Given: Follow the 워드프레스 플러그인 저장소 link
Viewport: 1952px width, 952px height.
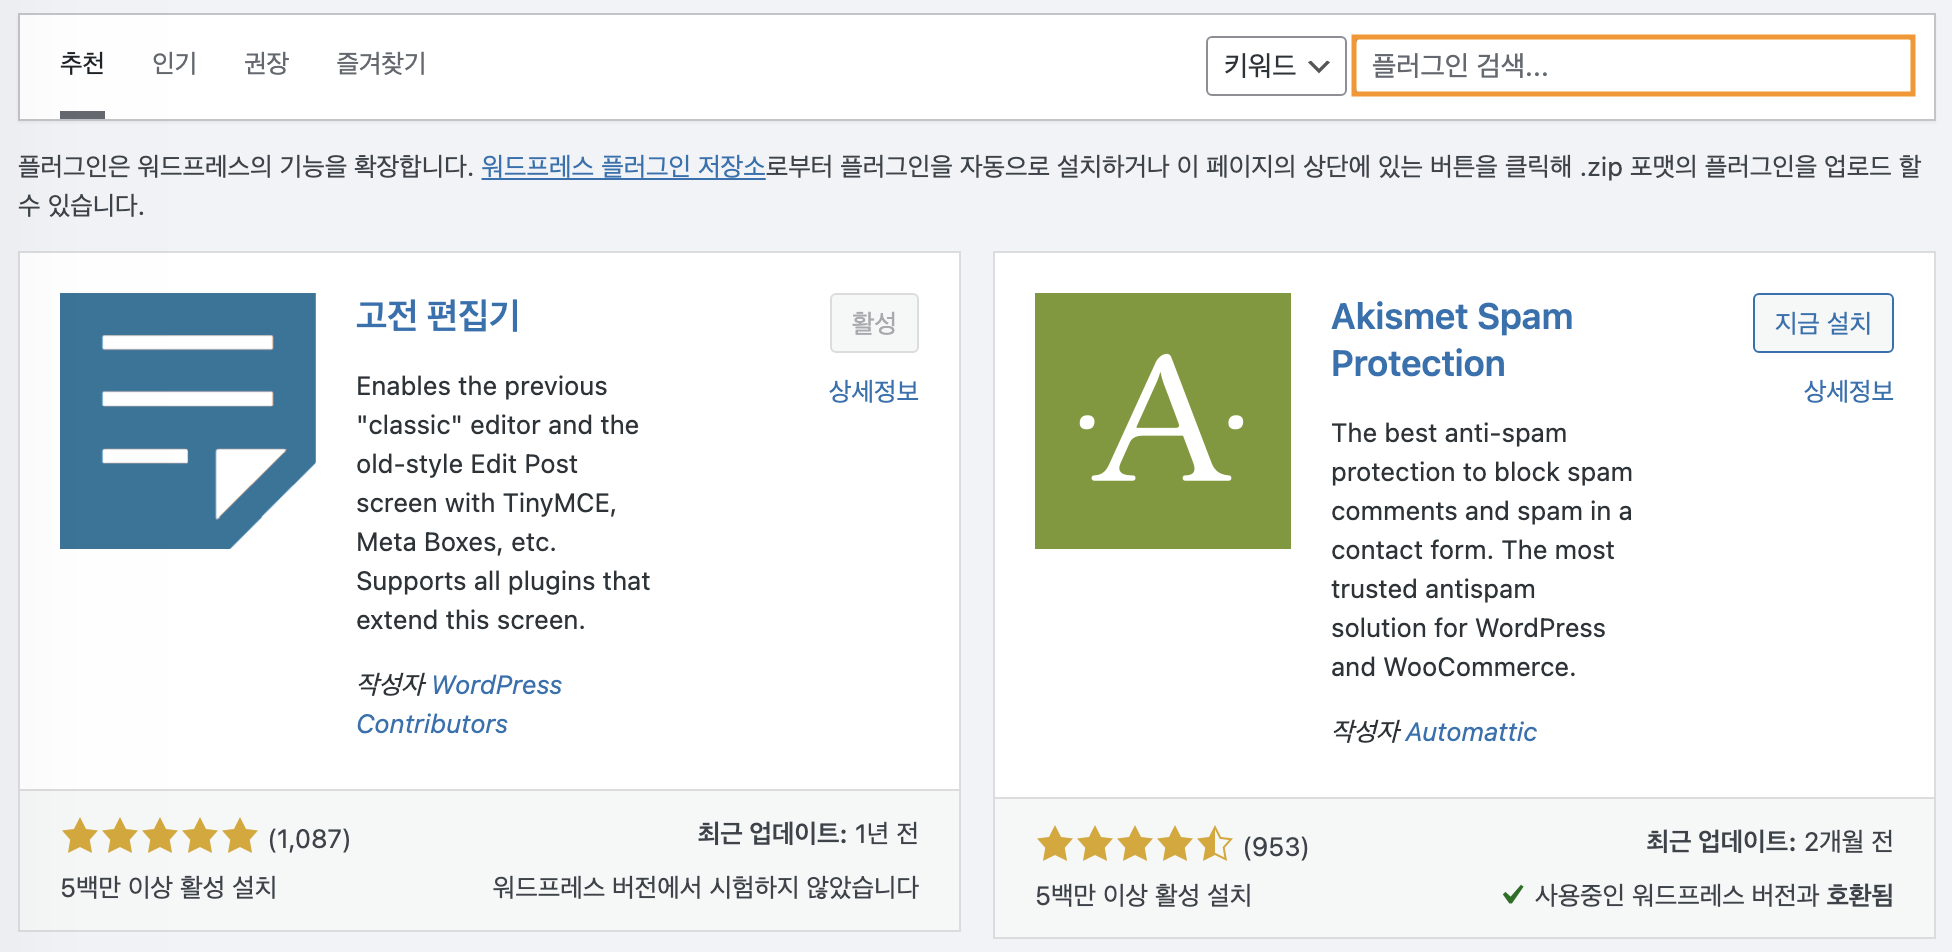Looking at the screenshot, I should (623, 166).
